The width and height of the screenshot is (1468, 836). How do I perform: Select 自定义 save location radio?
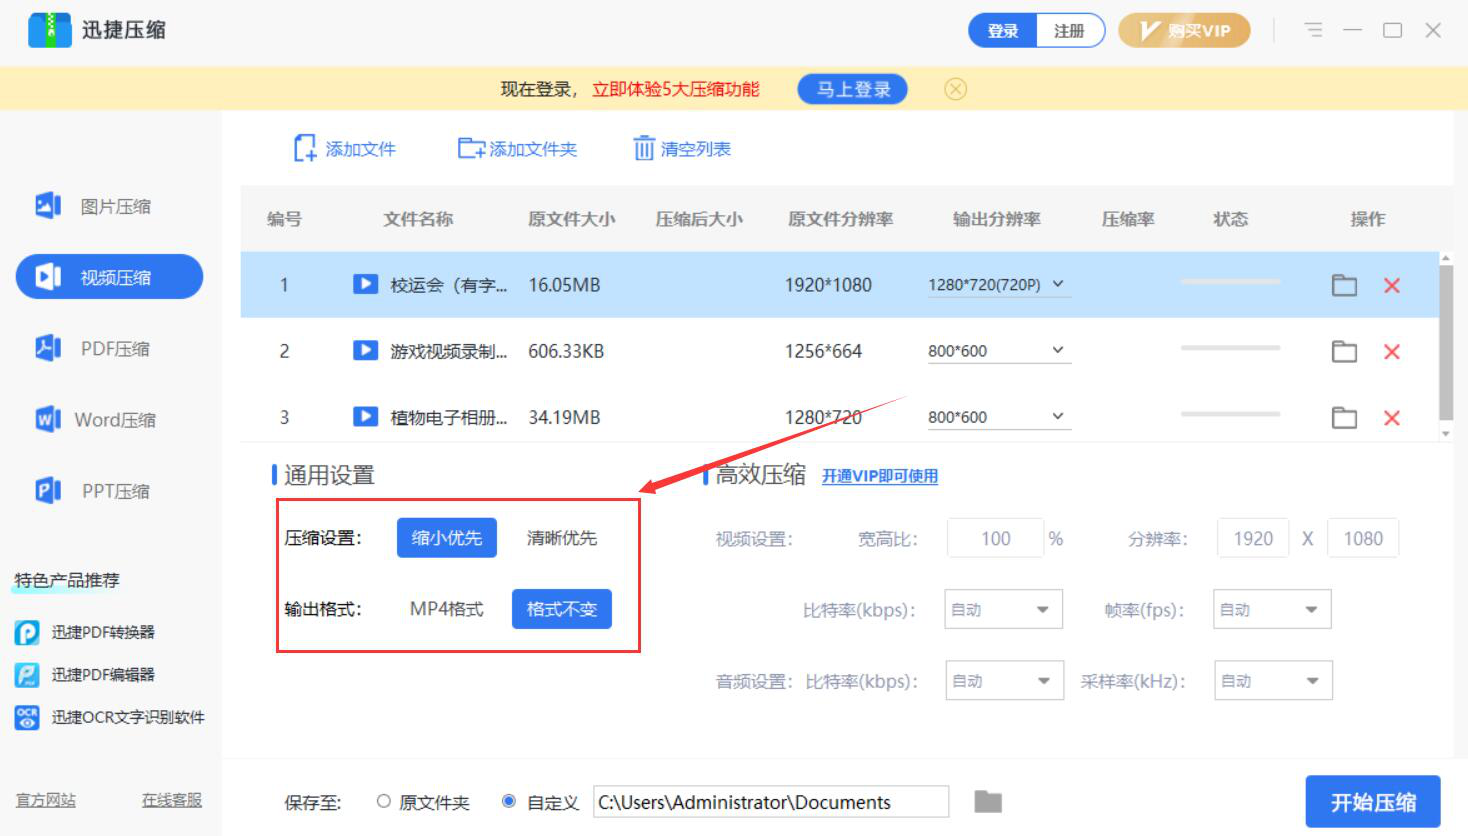coord(509,801)
